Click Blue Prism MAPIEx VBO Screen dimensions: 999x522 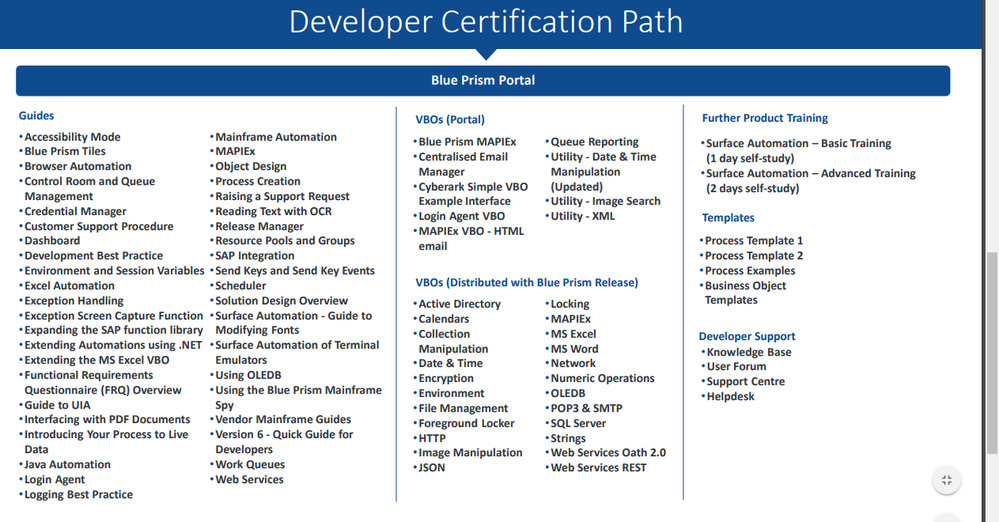point(467,141)
